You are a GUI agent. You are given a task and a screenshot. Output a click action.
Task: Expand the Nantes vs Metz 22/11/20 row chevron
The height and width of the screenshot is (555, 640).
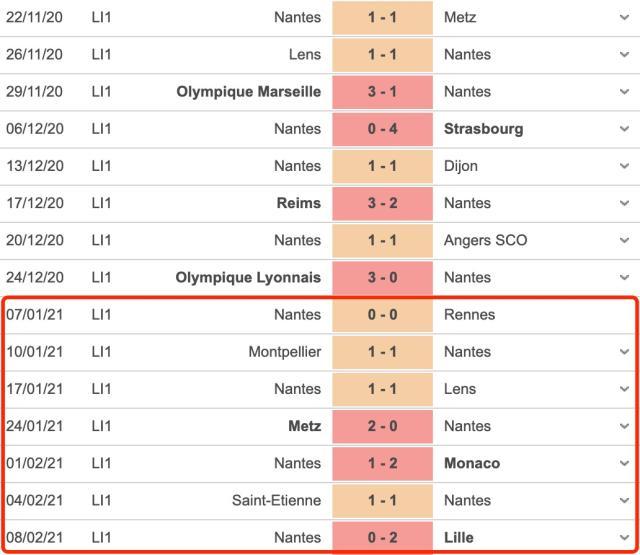tap(624, 17)
